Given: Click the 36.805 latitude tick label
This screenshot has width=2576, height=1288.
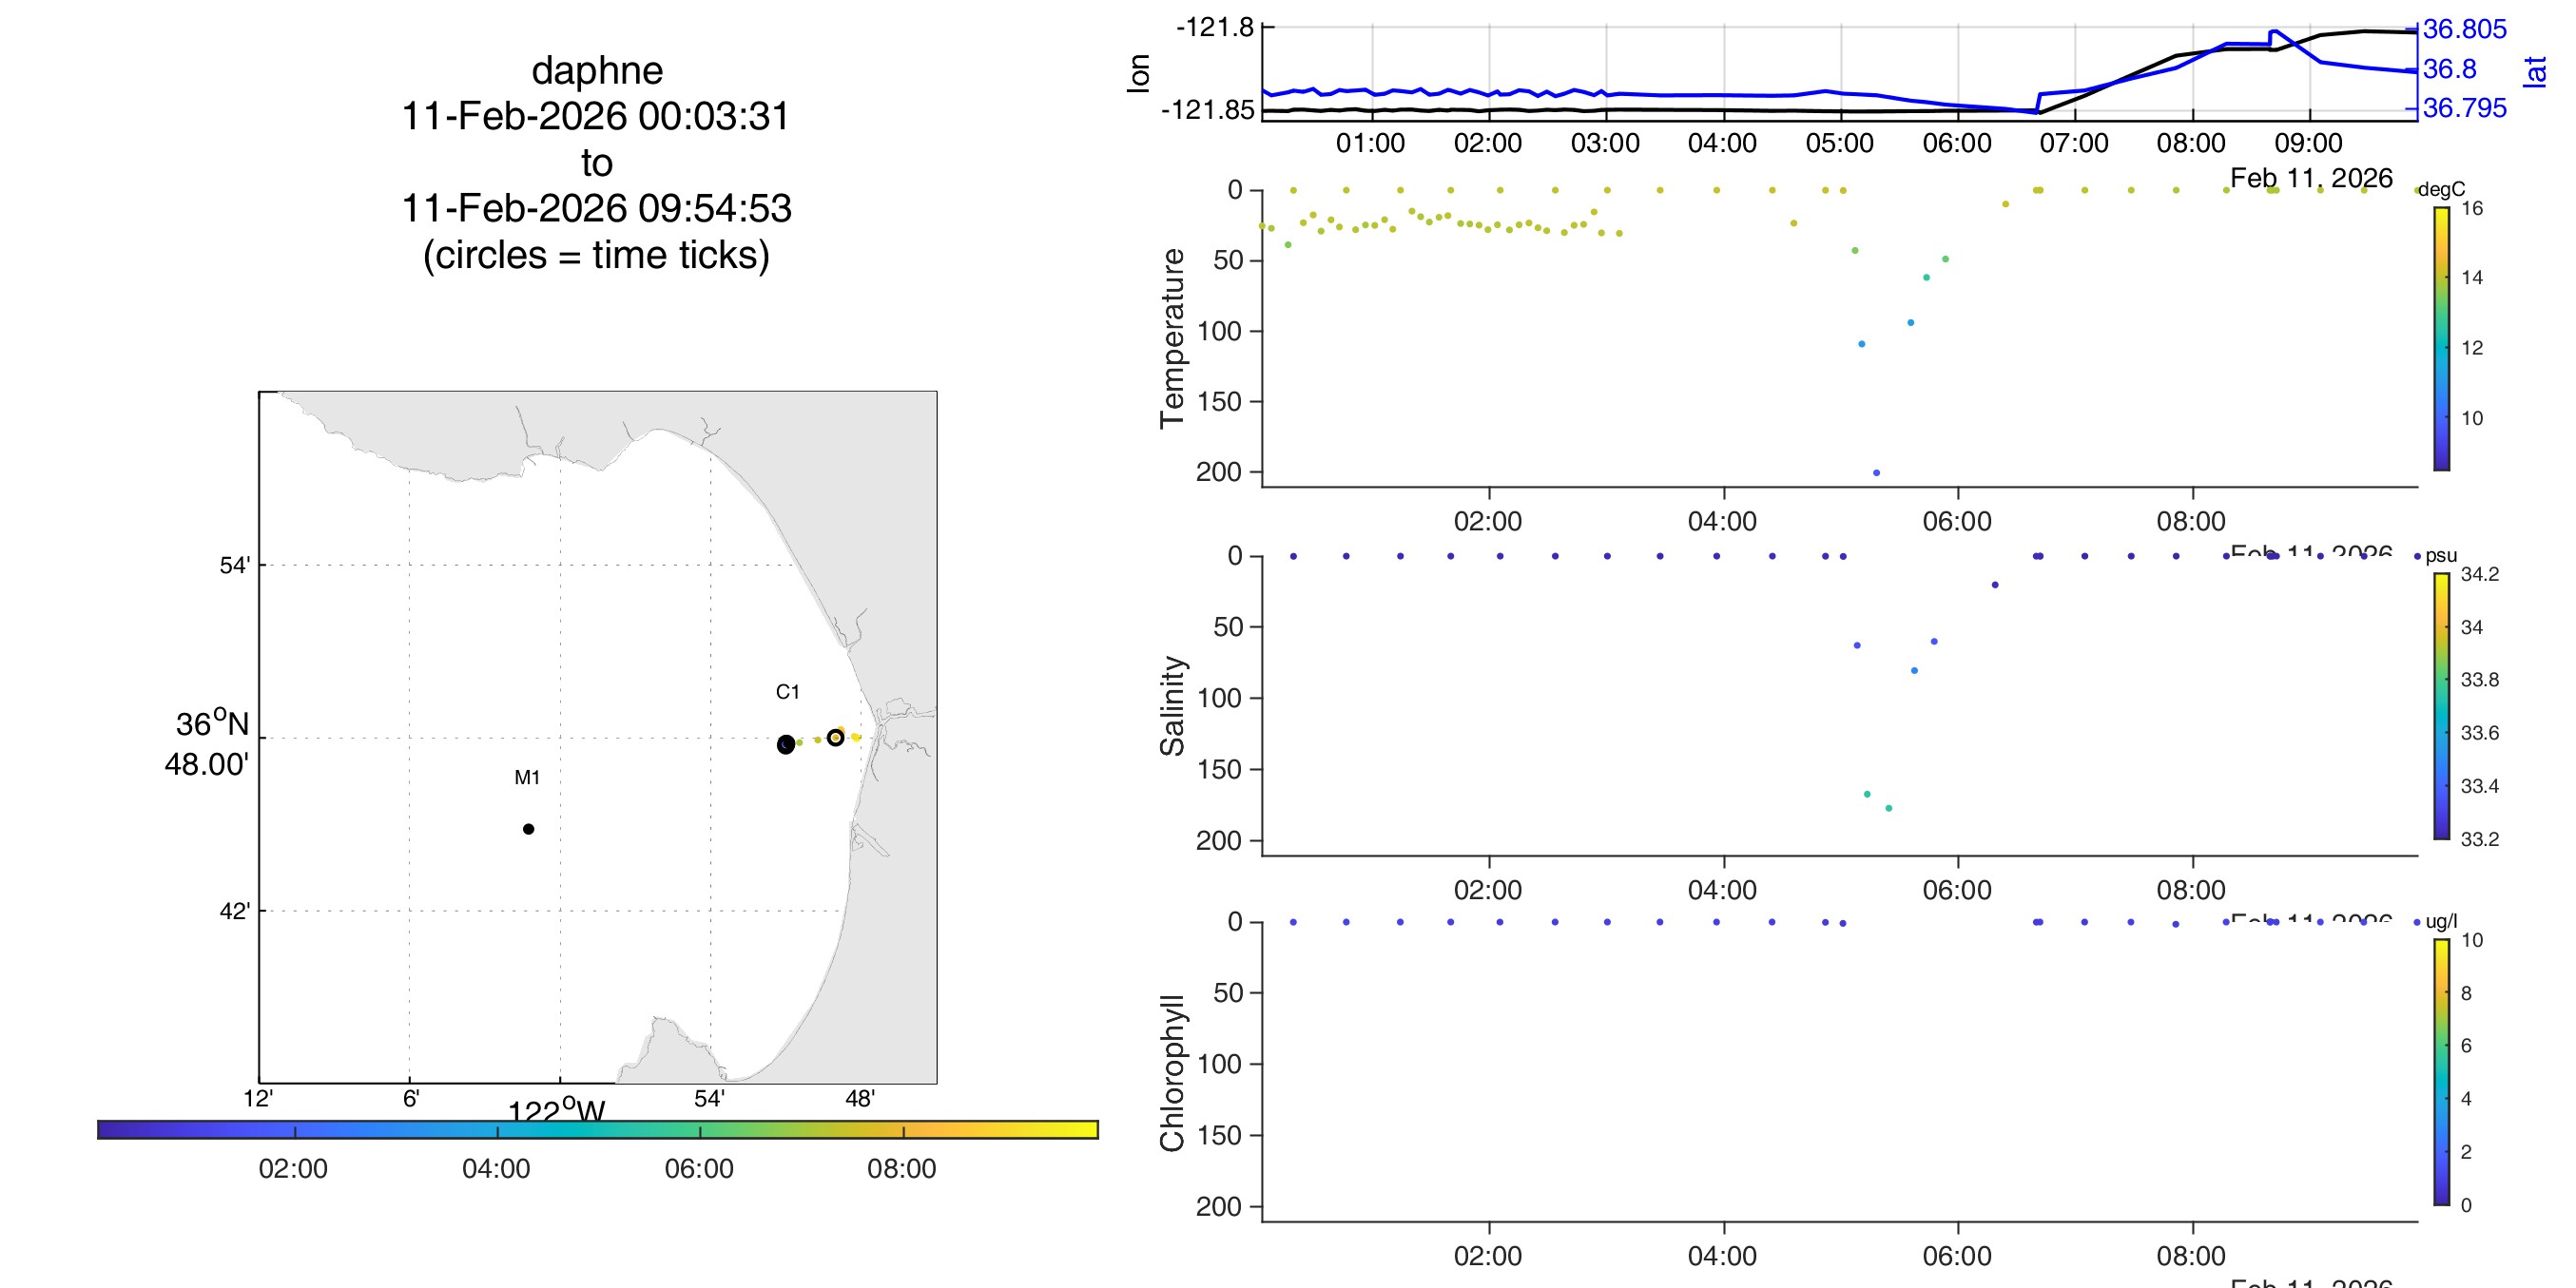Looking at the screenshot, I should click(x=2464, y=29).
